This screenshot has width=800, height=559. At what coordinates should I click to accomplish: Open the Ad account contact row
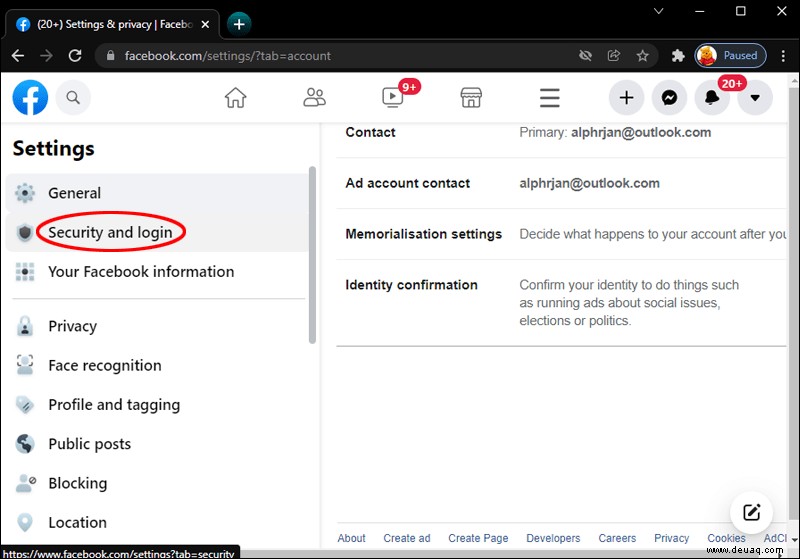click(x=561, y=183)
